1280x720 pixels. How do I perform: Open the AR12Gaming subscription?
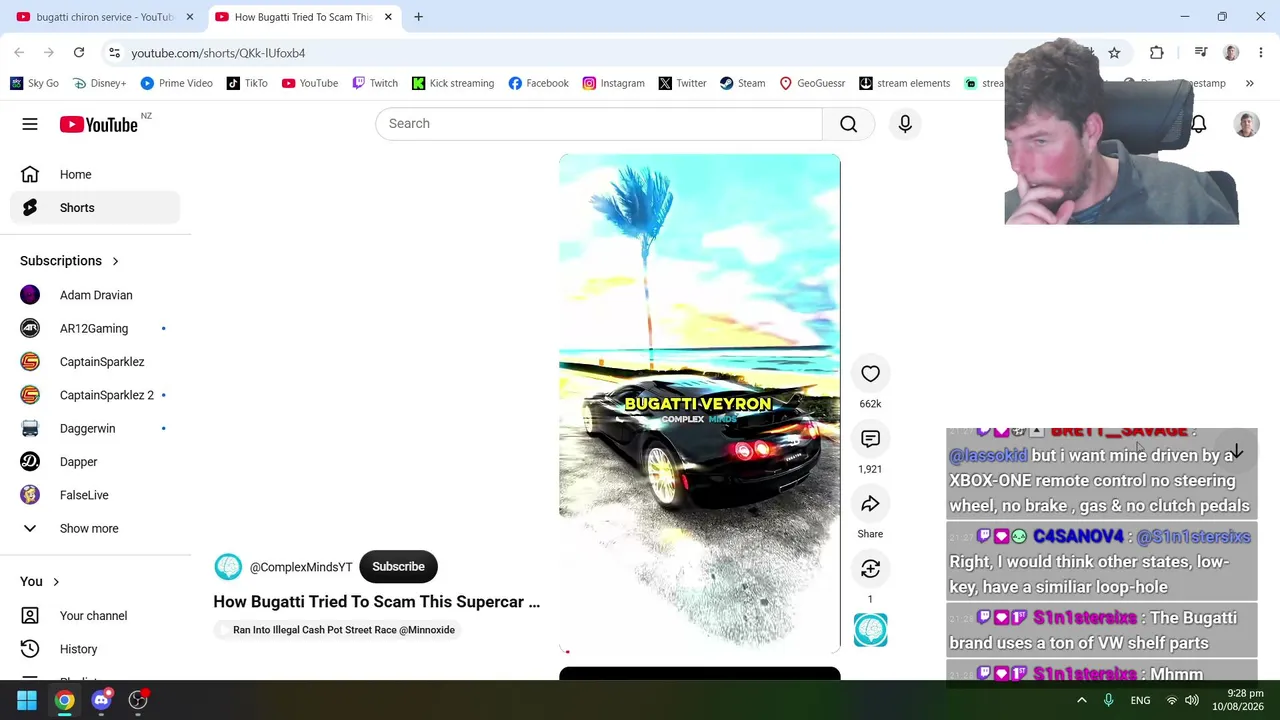pos(95,328)
